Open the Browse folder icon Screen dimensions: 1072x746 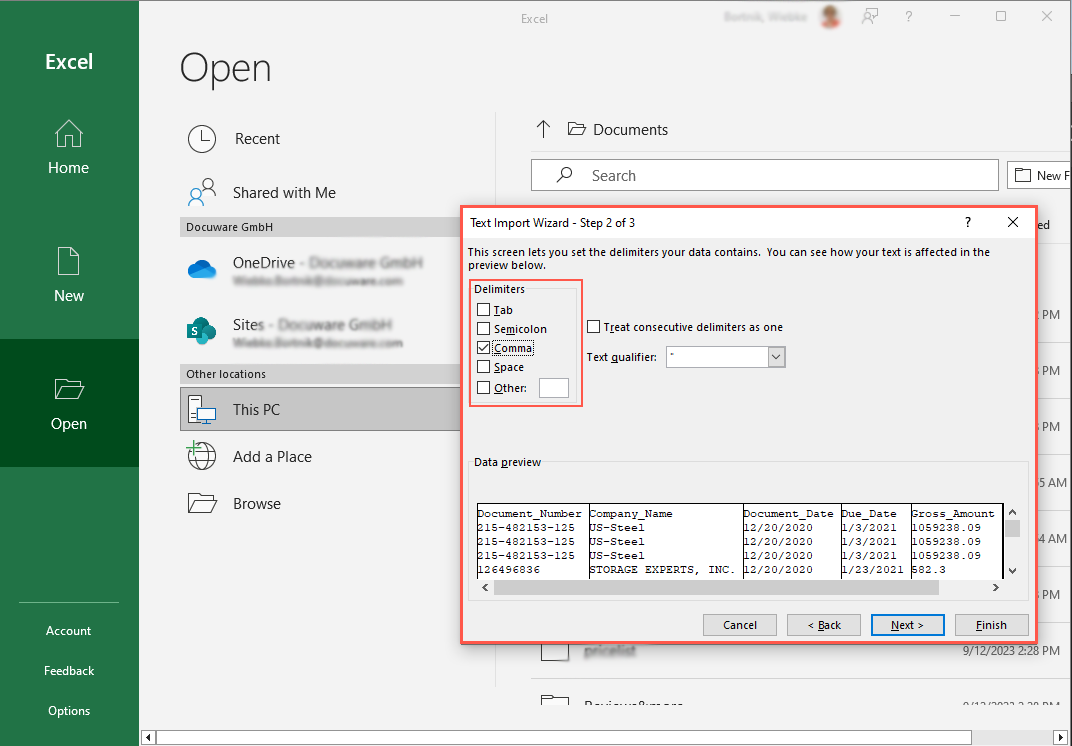[201, 503]
